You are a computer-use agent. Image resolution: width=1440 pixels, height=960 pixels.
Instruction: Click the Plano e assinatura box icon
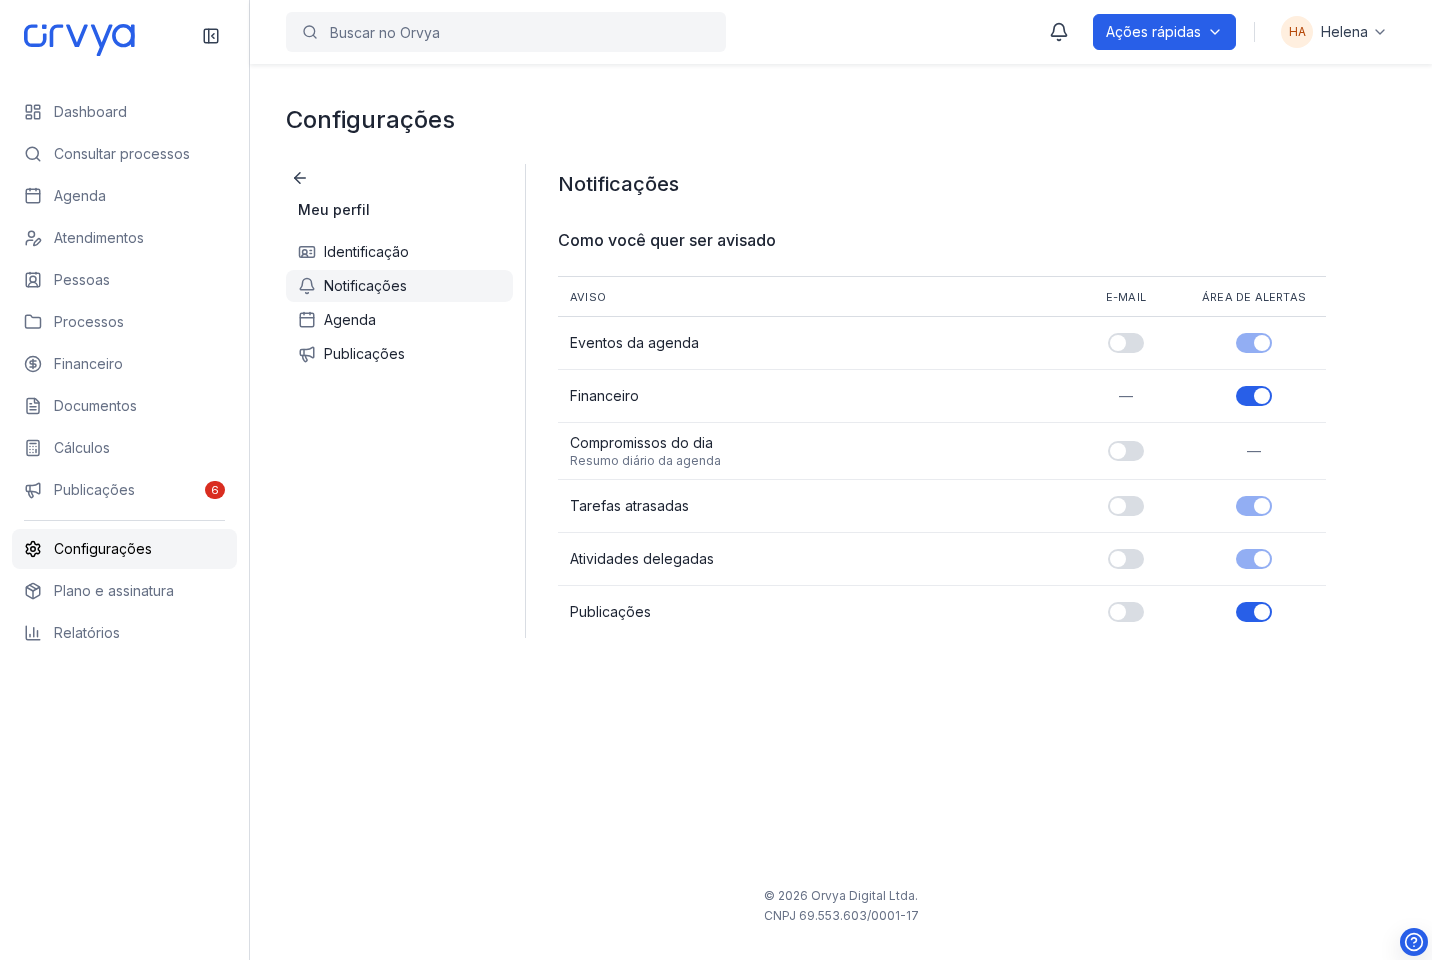tap(33, 591)
